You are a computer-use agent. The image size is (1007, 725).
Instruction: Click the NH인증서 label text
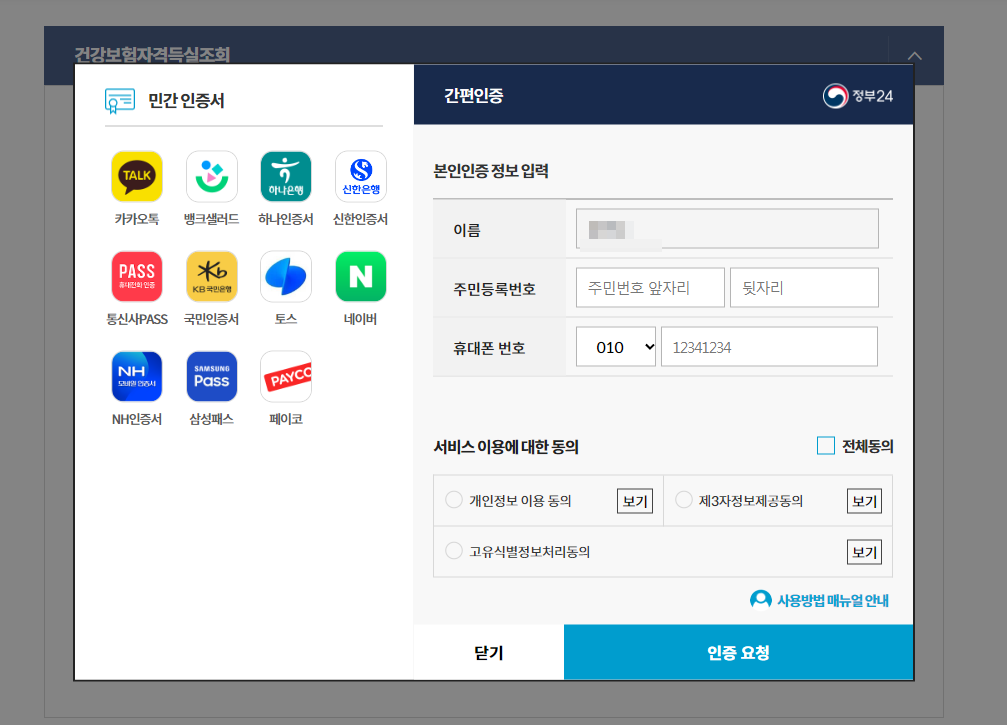coord(137,419)
